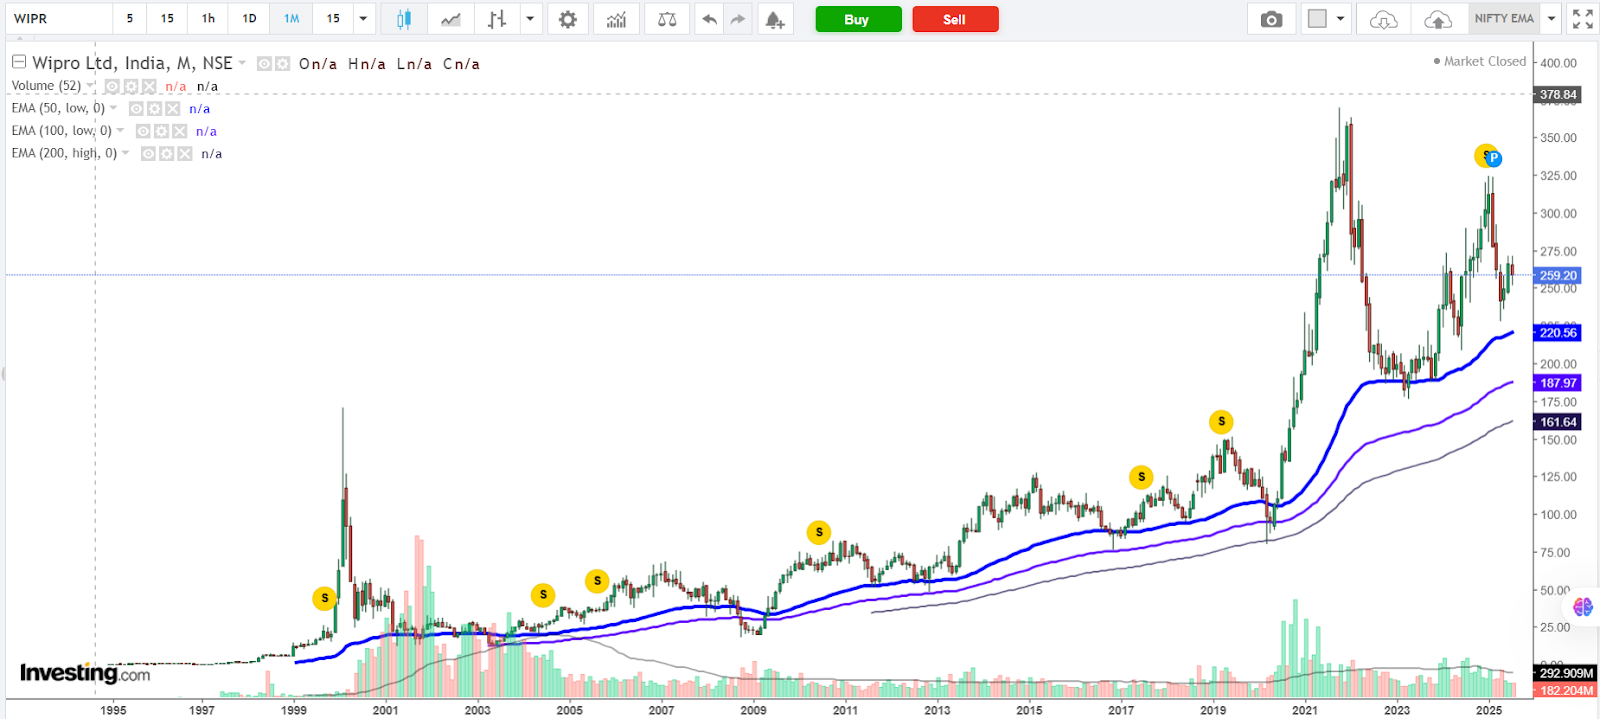Click the 220.56 EMA price label

pyautogui.click(x=1557, y=333)
